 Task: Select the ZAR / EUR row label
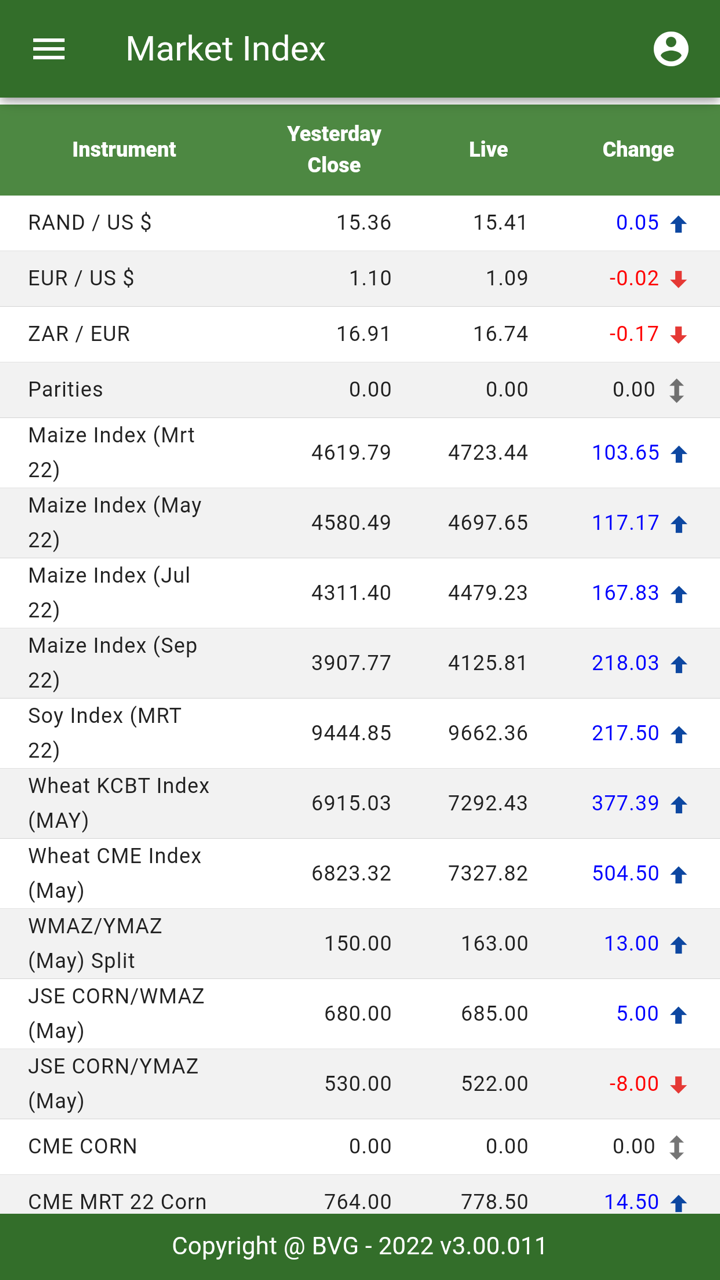coord(79,334)
